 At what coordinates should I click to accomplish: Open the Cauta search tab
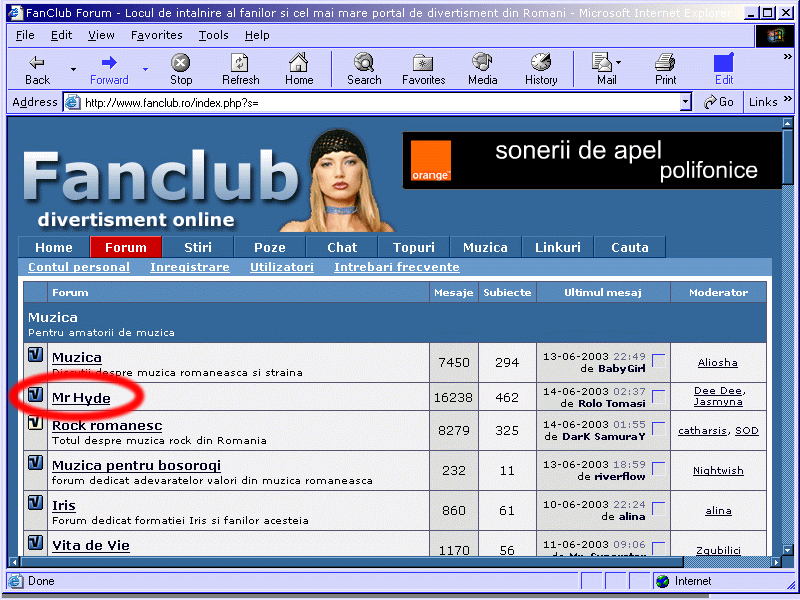point(630,247)
